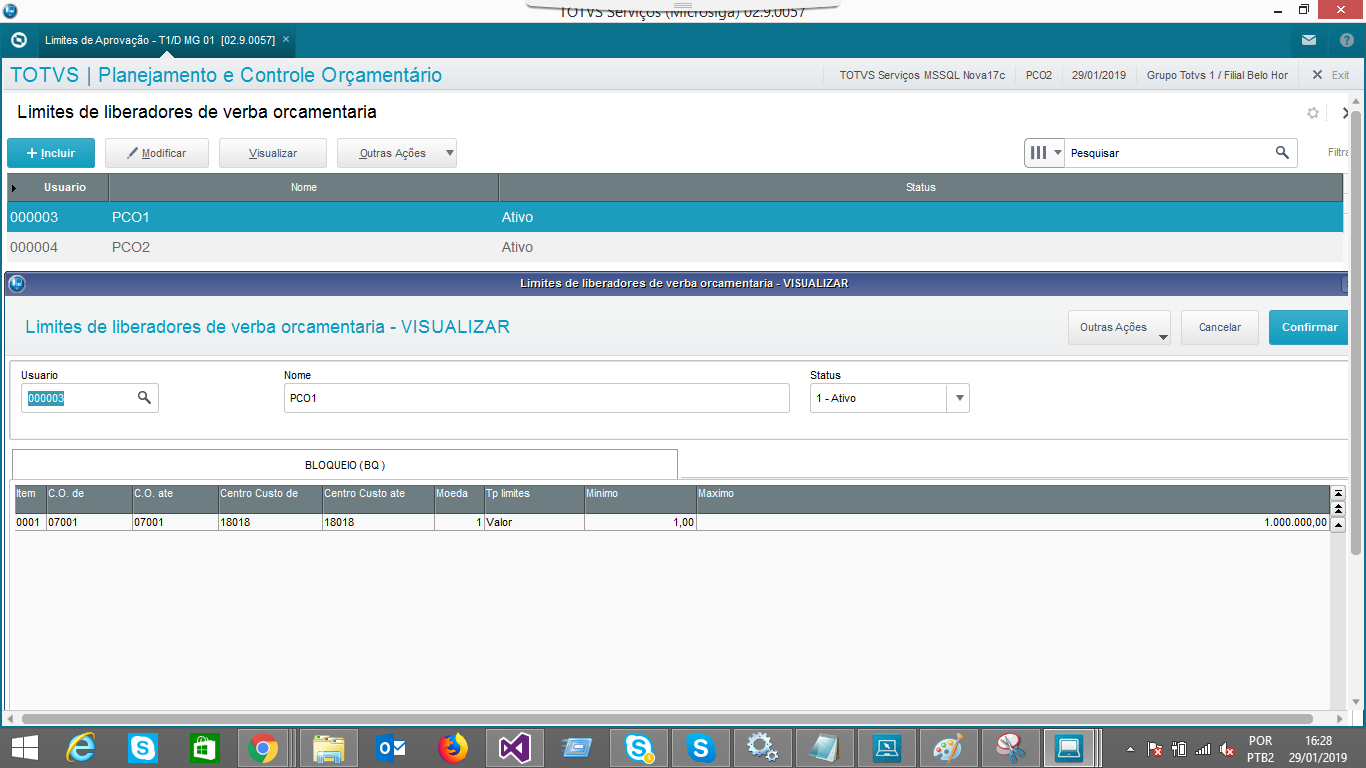Click the Centro Custo de cell 18018
Viewport: 1366px width, 768px height.
click(270, 522)
